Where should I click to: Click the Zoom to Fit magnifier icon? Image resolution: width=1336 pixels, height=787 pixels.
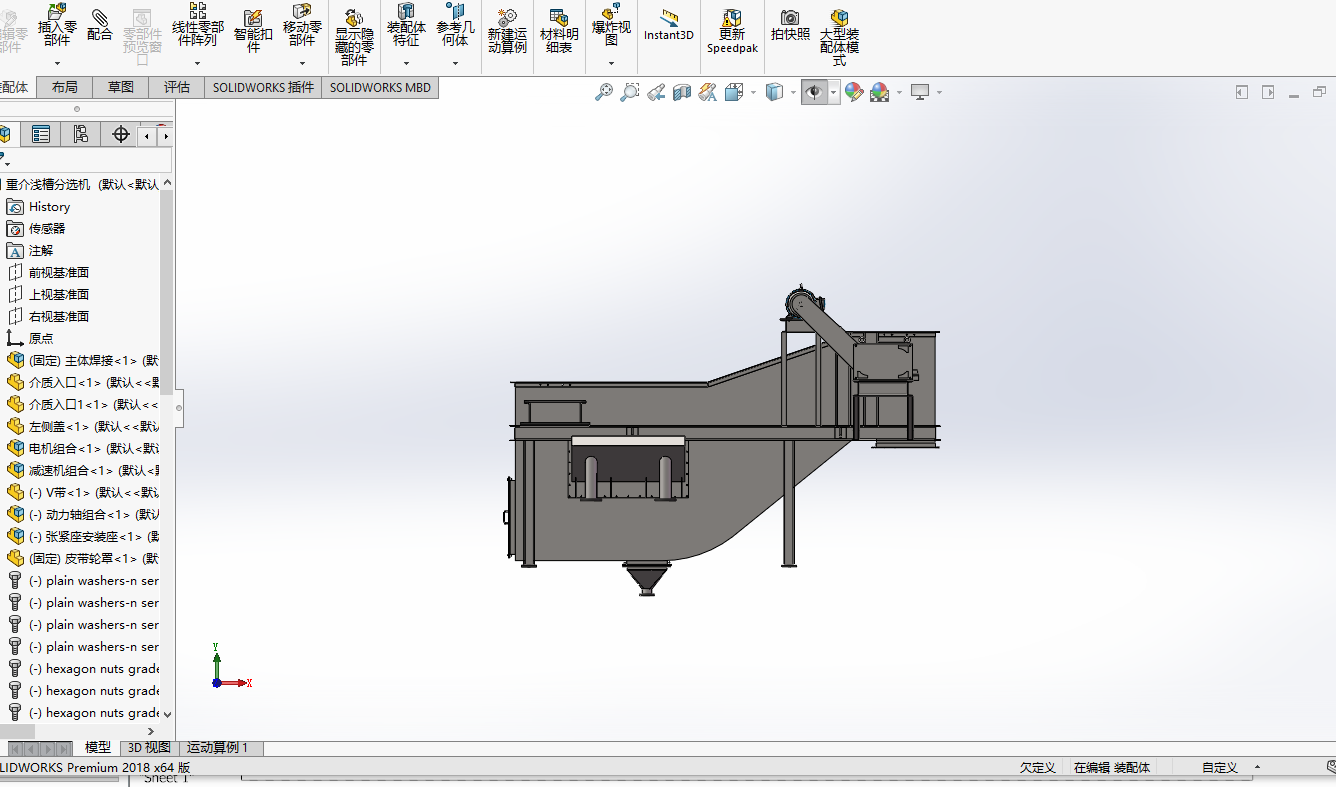604,92
